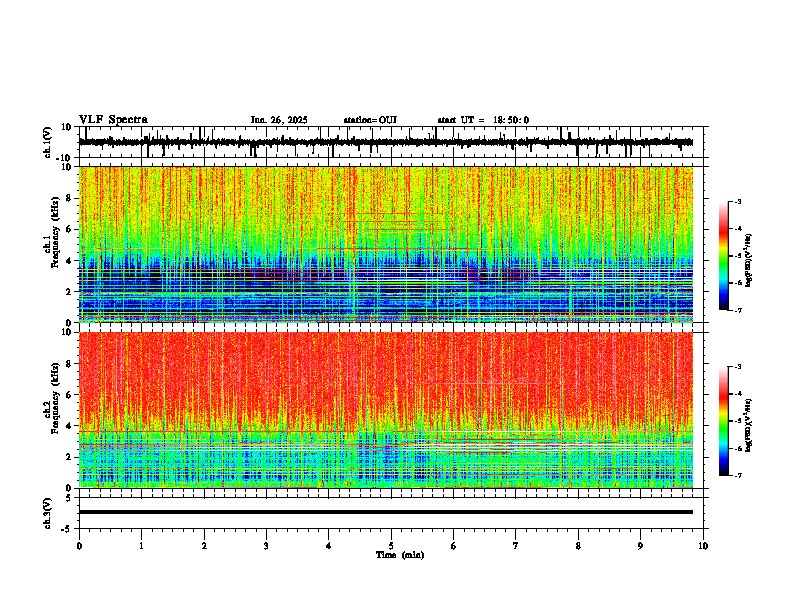Screen dimensions: 792x612
Task: Click the log(PSD) unit label beside ch.2 colorbar
Action: [x=749, y=424]
